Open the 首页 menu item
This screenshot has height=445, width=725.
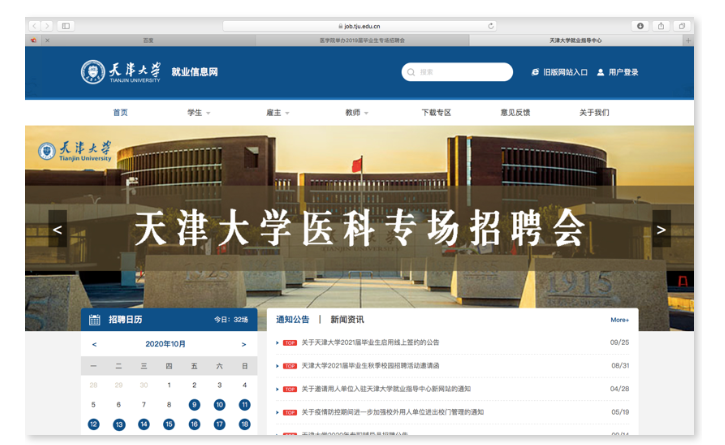click(120, 112)
